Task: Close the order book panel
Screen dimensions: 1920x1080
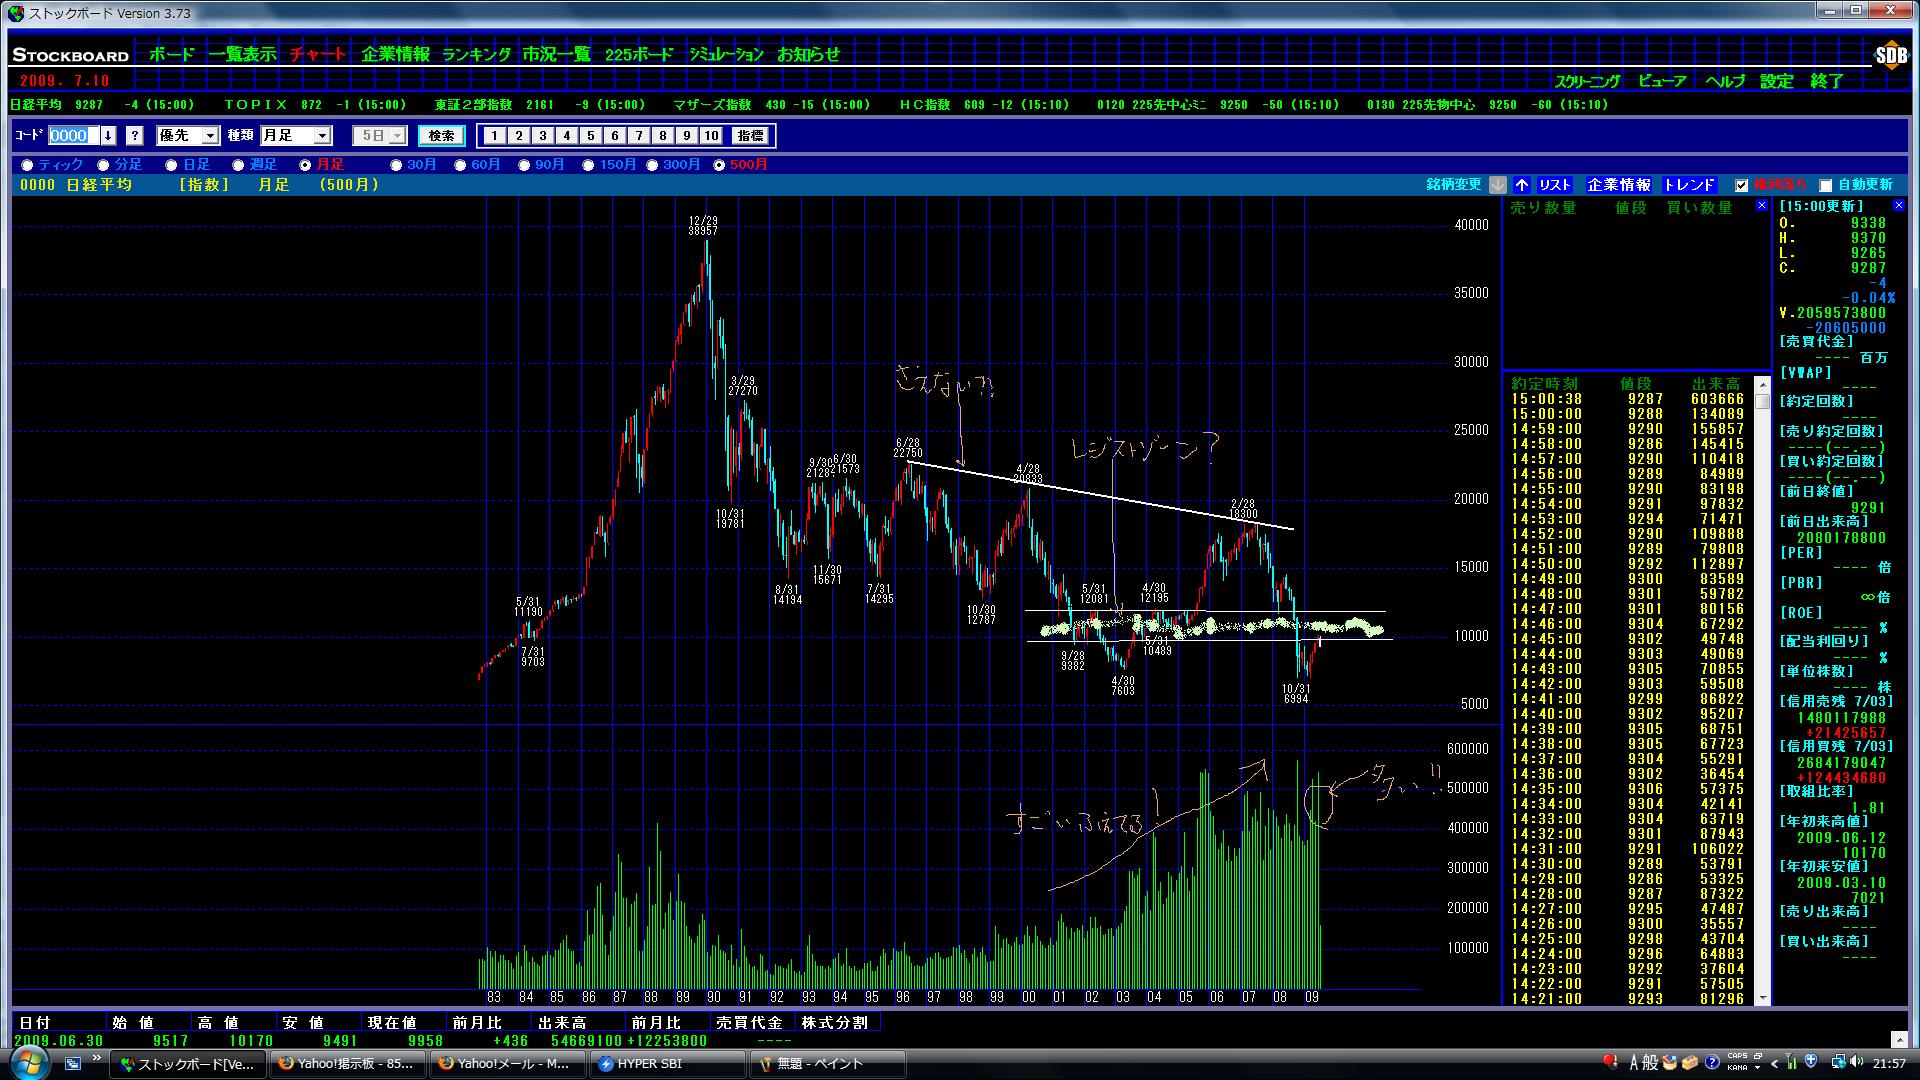Action: click(x=1762, y=206)
